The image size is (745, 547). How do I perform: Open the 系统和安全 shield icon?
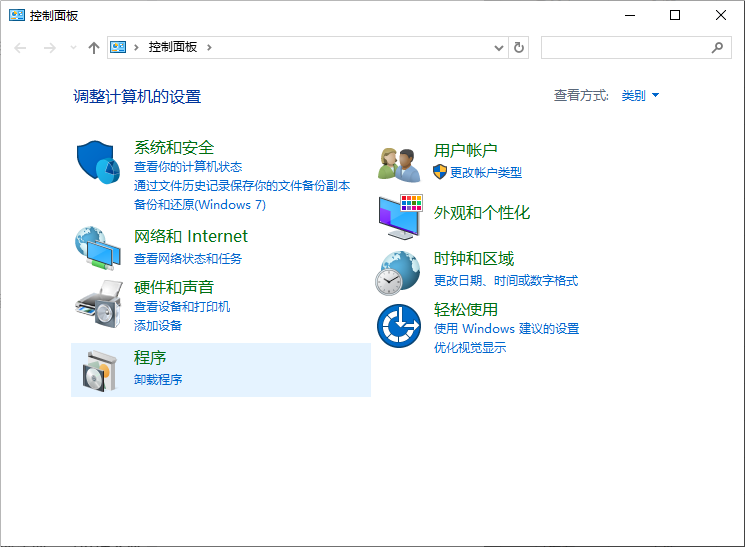coord(98,162)
